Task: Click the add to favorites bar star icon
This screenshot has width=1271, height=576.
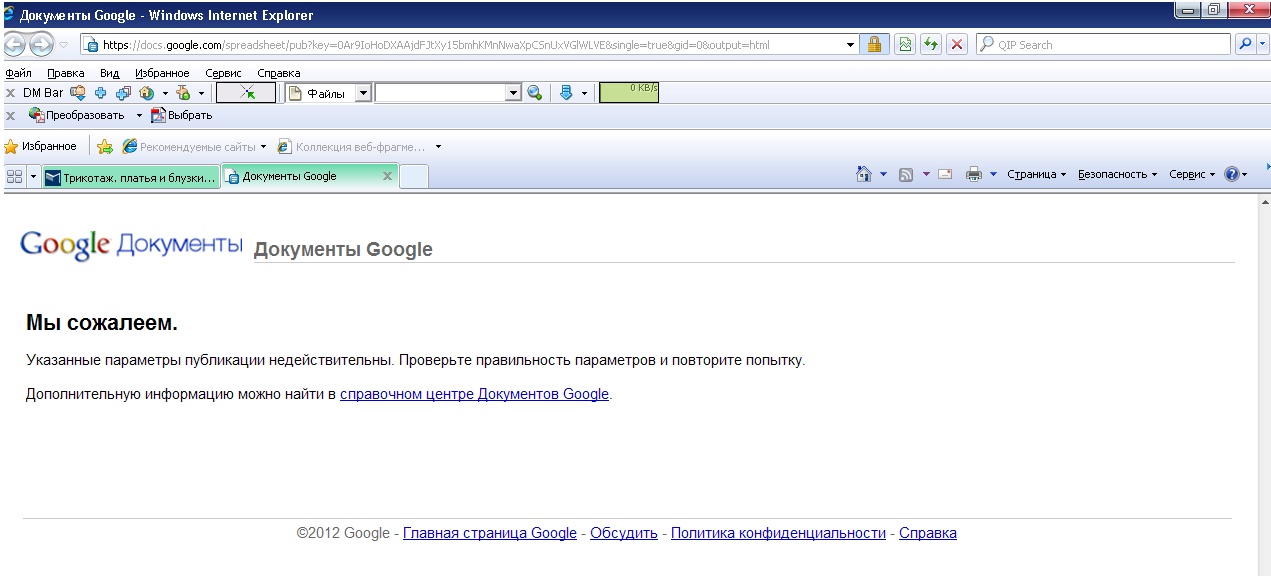Action: 104,146
